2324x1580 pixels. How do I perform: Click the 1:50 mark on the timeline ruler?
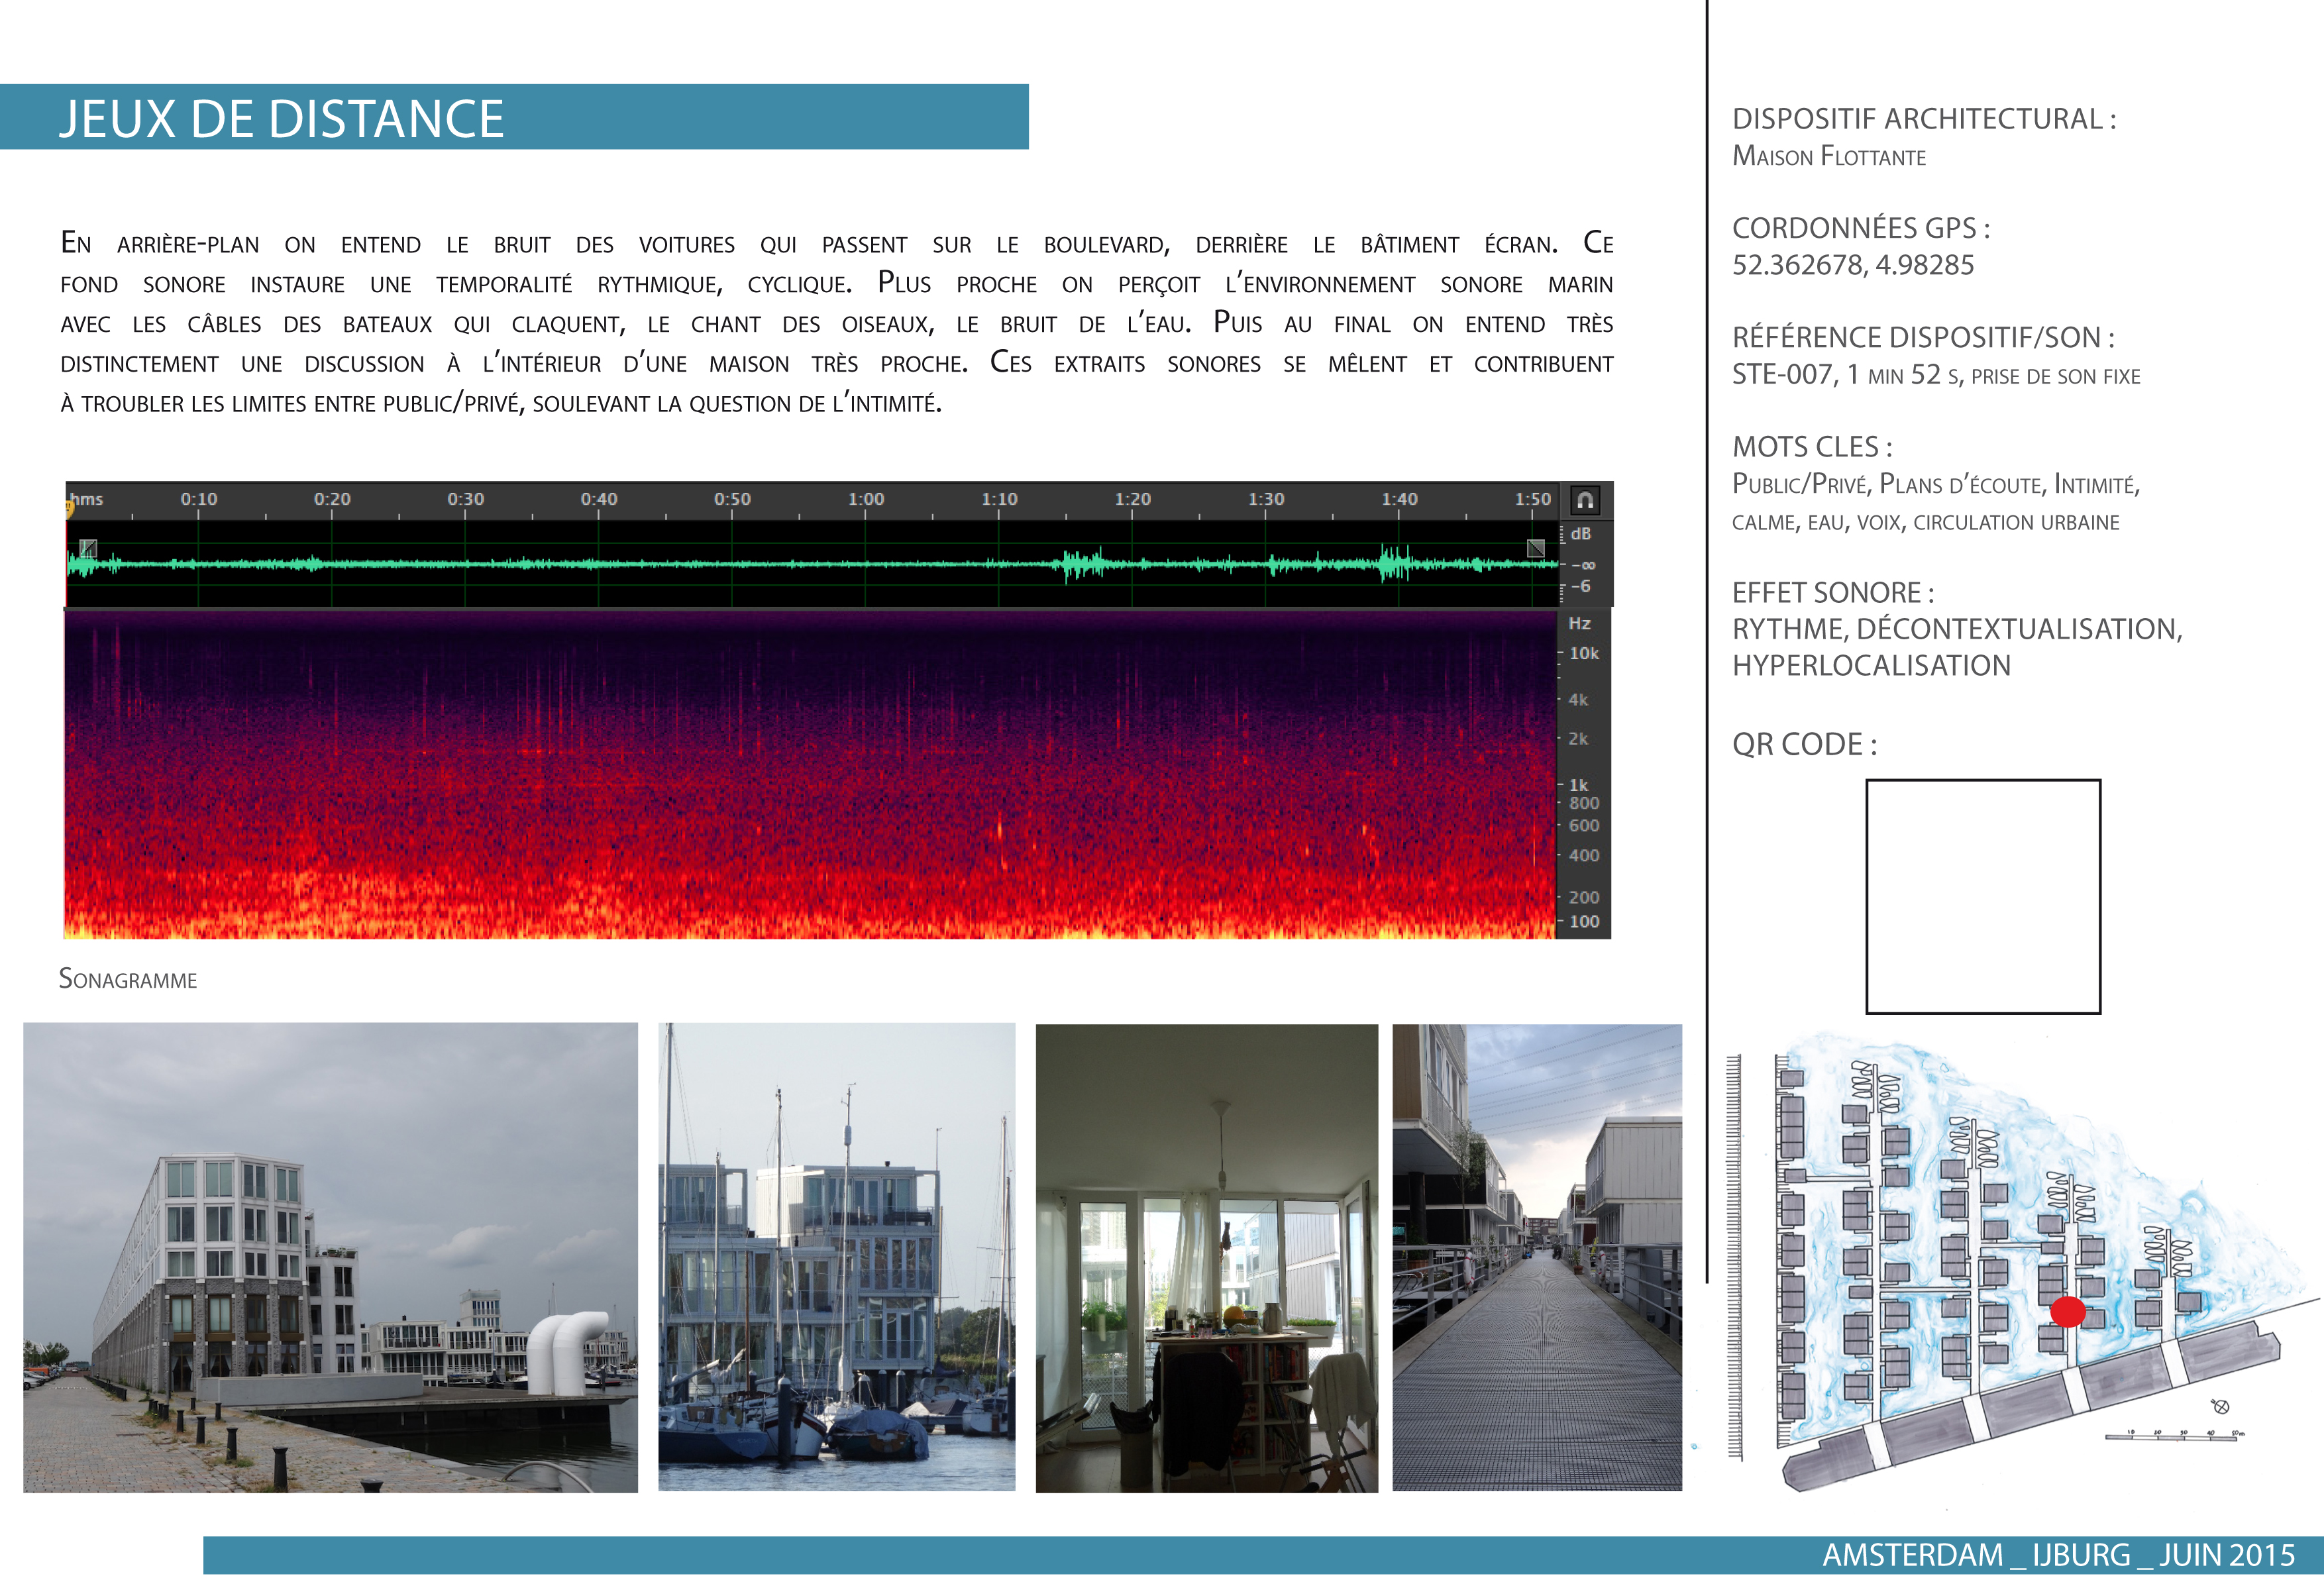(1533, 498)
